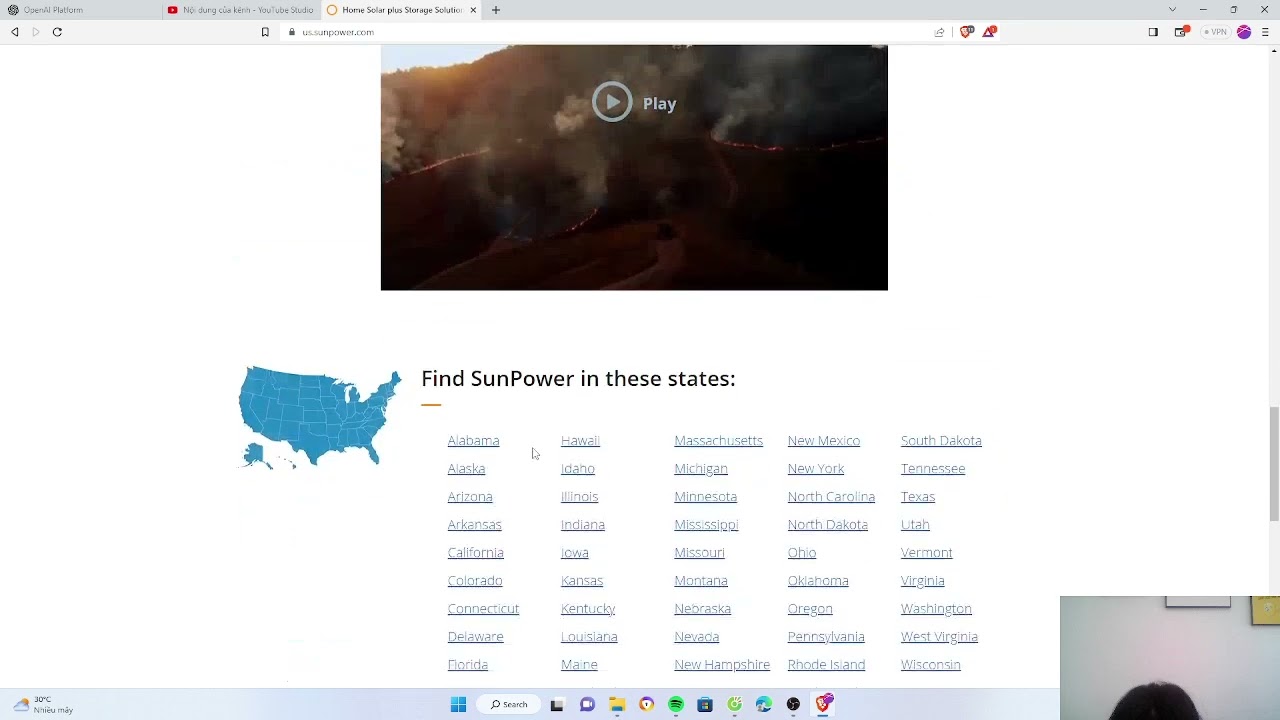Open the Arizona state link

pyautogui.click(x=470, y=496)
